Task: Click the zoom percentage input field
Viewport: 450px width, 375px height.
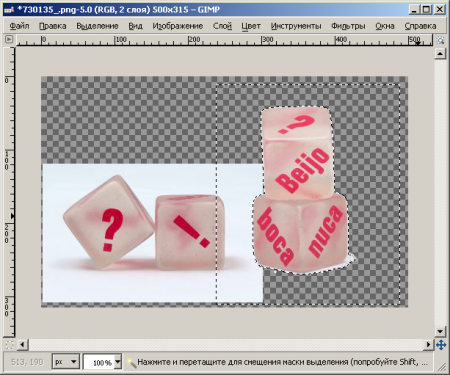Action: (x=99, y=362)
